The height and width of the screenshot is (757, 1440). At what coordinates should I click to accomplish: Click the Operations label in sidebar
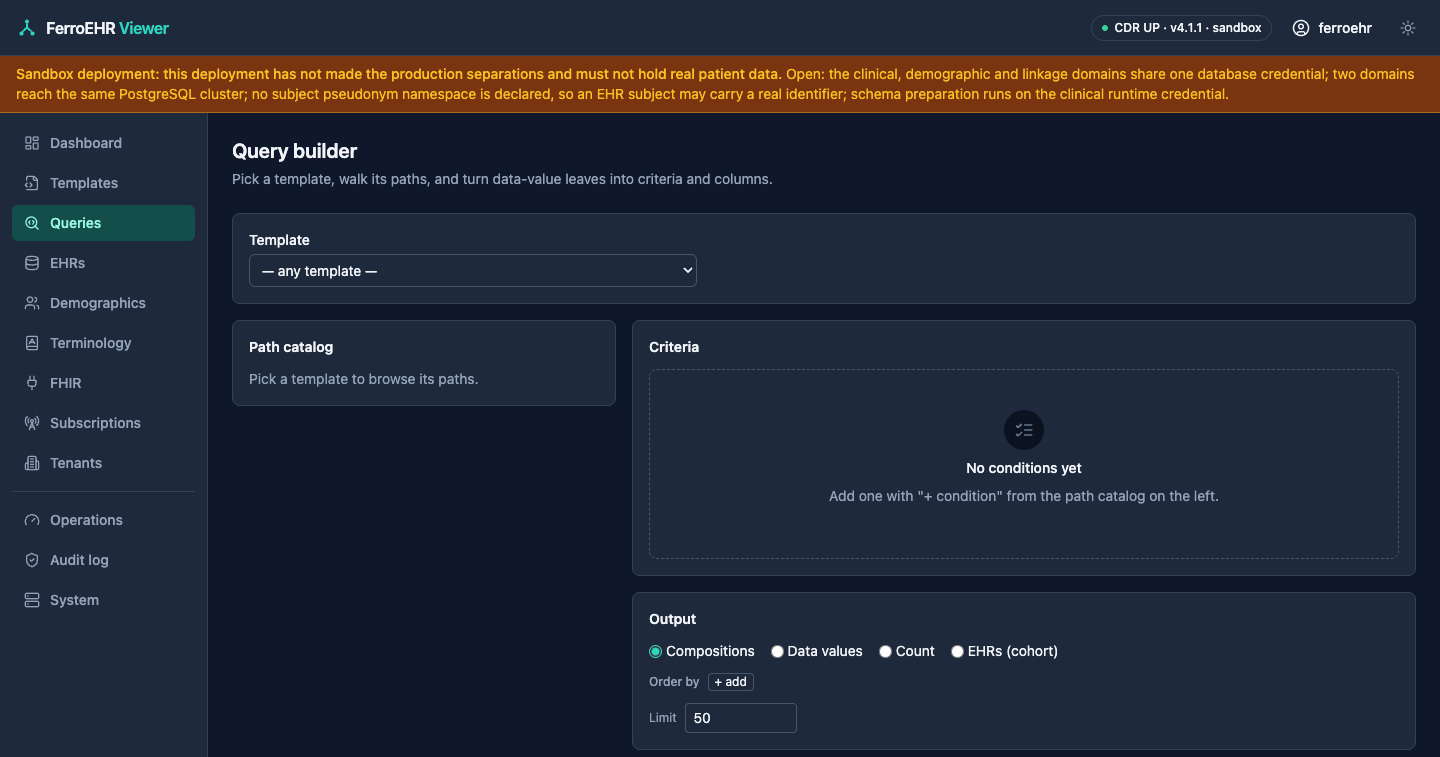pos(86,520)
